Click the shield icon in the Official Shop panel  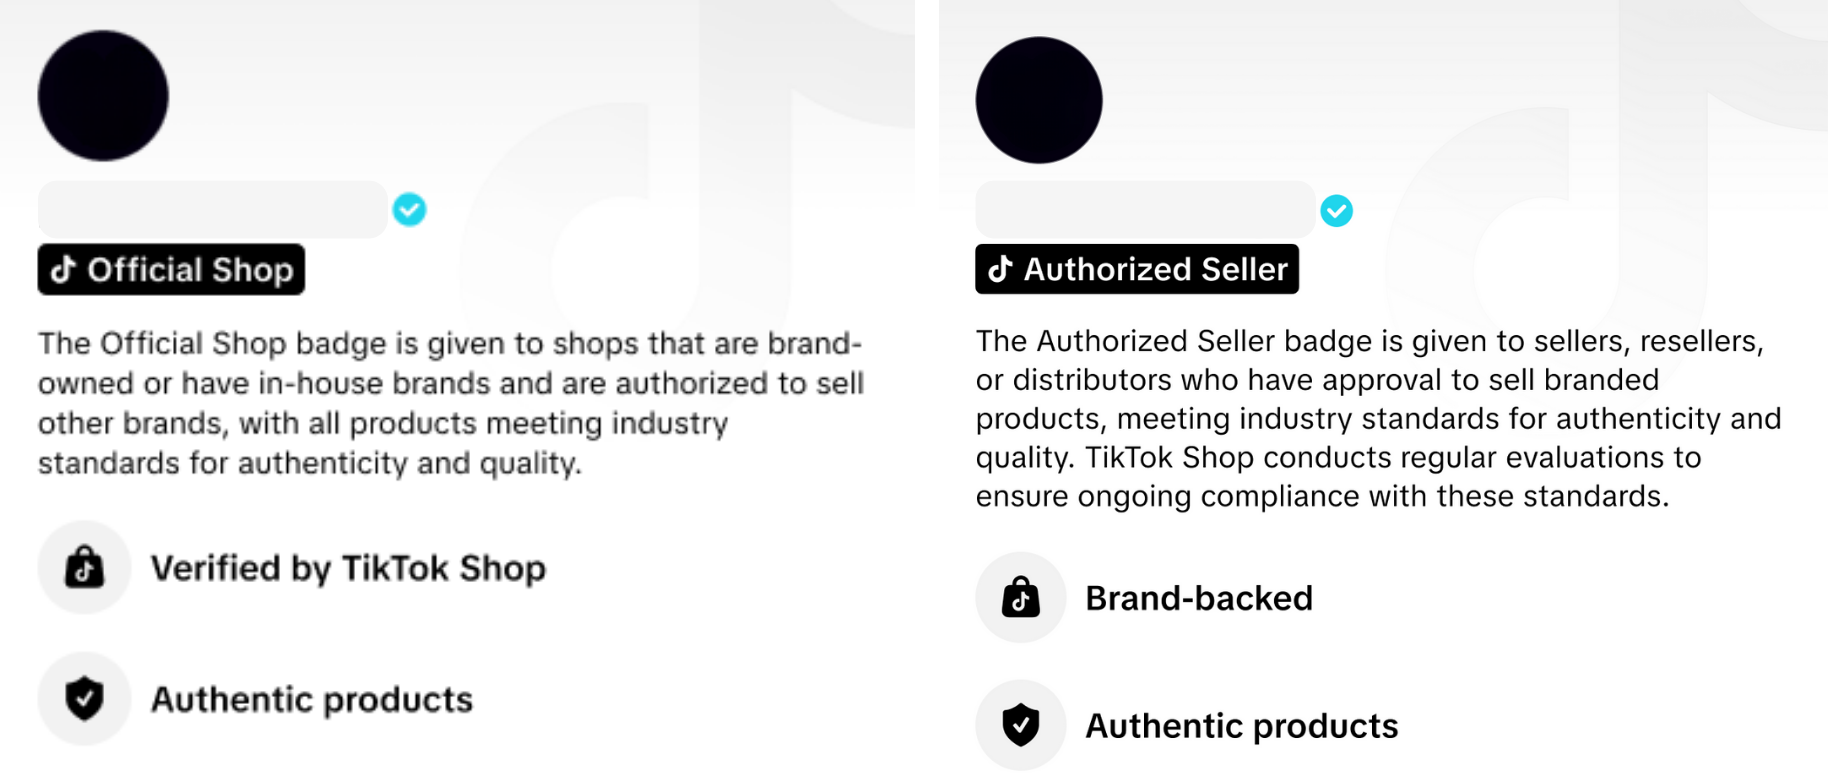[x=85, y=699]
